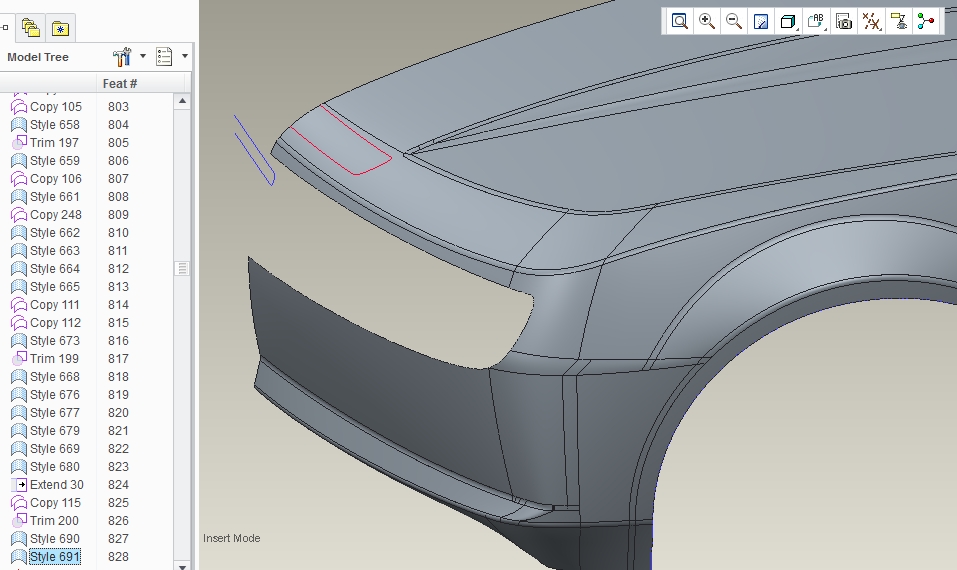Click feature number 828 cell
957x570 pixels.
click(118, 557)
